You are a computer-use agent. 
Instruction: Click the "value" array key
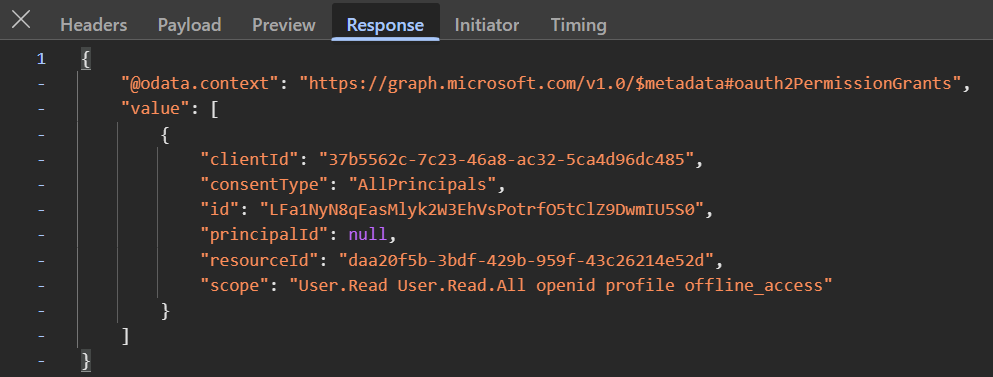(x=155, y=109)
